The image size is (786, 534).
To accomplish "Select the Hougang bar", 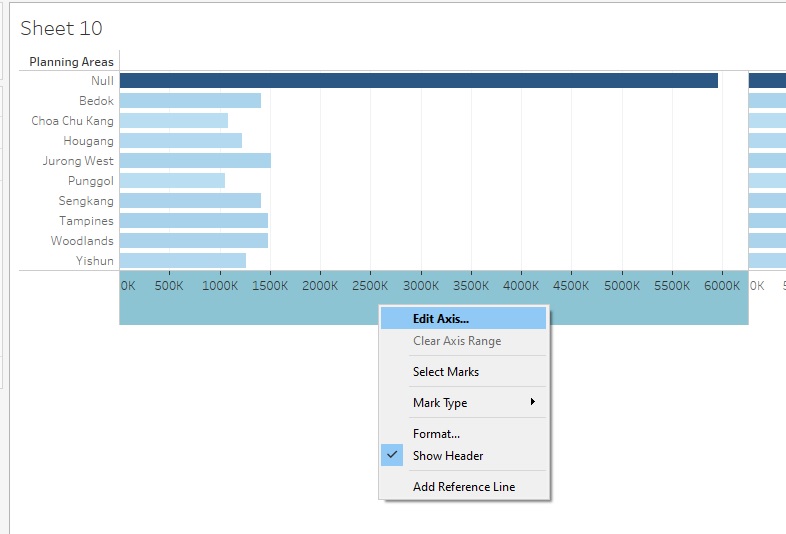I will point(180,141).
